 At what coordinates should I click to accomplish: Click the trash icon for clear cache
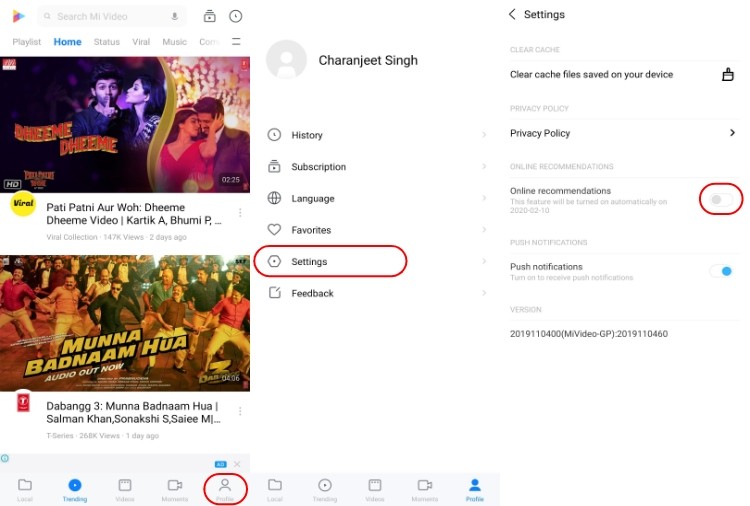(x=728, y=74)
